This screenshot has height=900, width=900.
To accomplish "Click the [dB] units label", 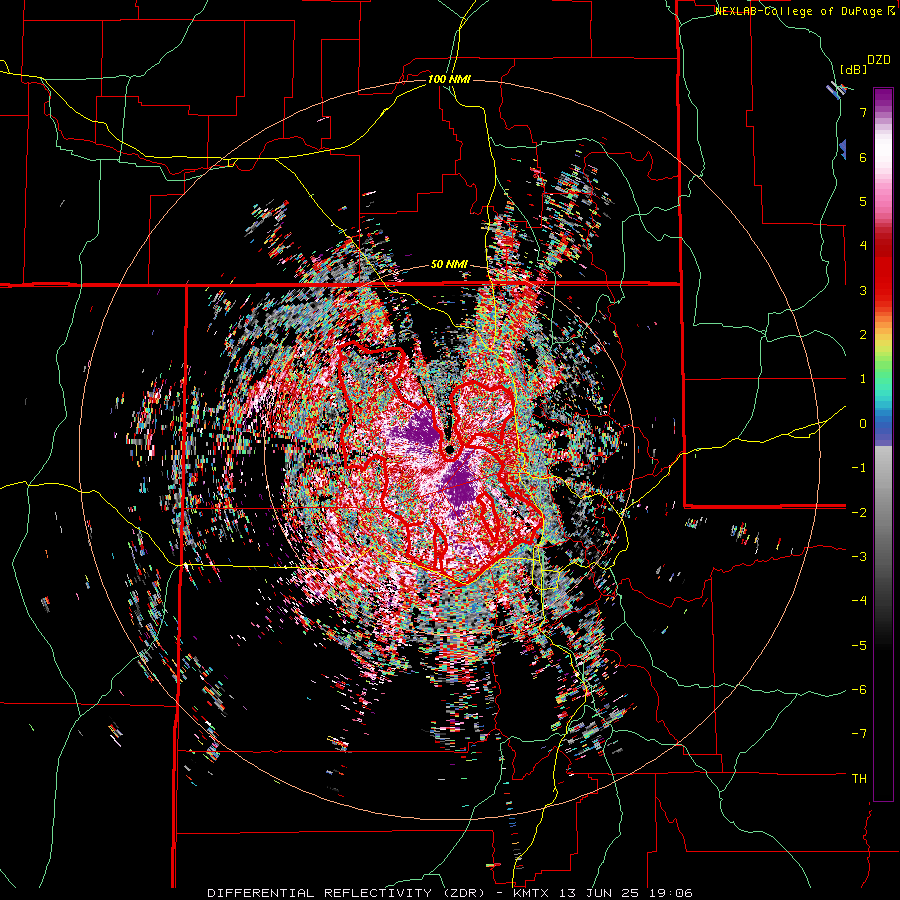I will (854, 69).
